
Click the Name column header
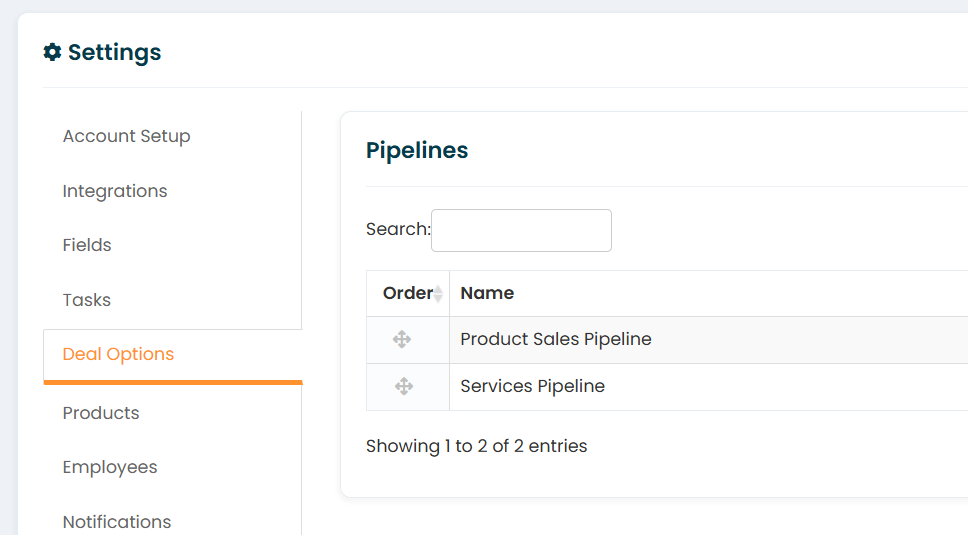tap(487, 293)
